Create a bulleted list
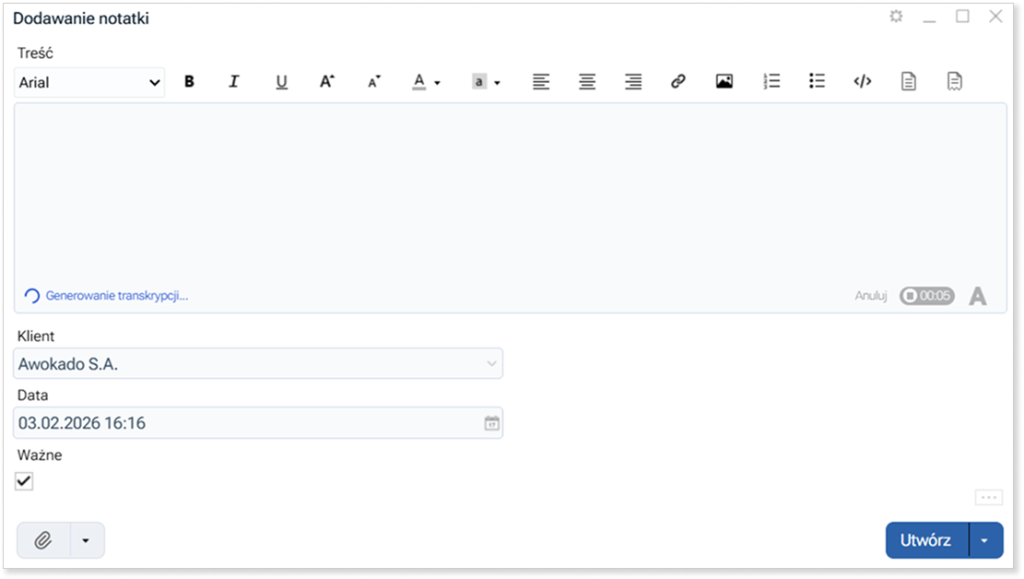The image size is (1024, 579). pyautogui.click(x=817, y=82)
